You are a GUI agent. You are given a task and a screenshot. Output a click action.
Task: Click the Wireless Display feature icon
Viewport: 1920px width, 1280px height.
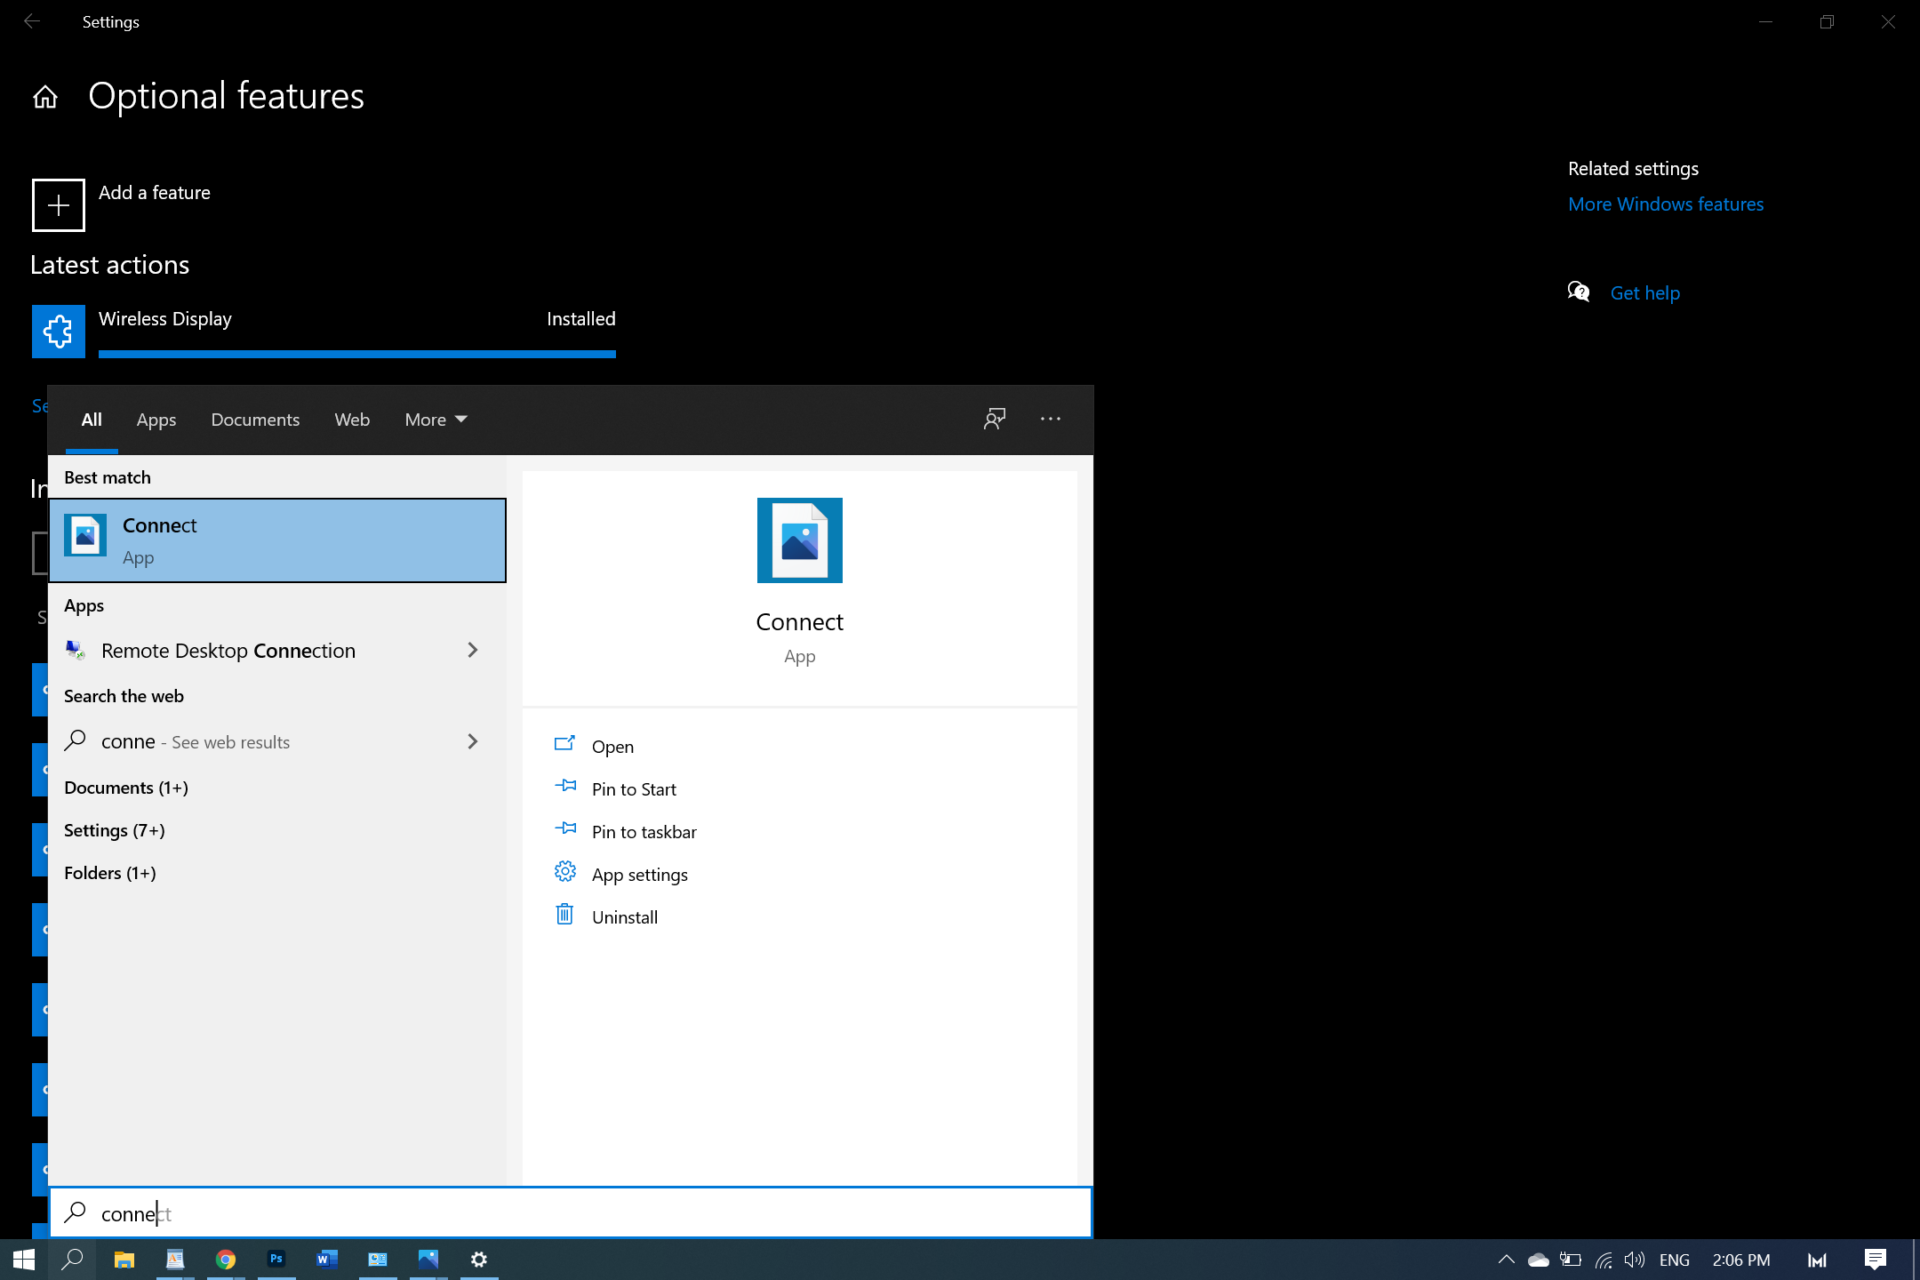pyautogui.click(x=57, y=331)
